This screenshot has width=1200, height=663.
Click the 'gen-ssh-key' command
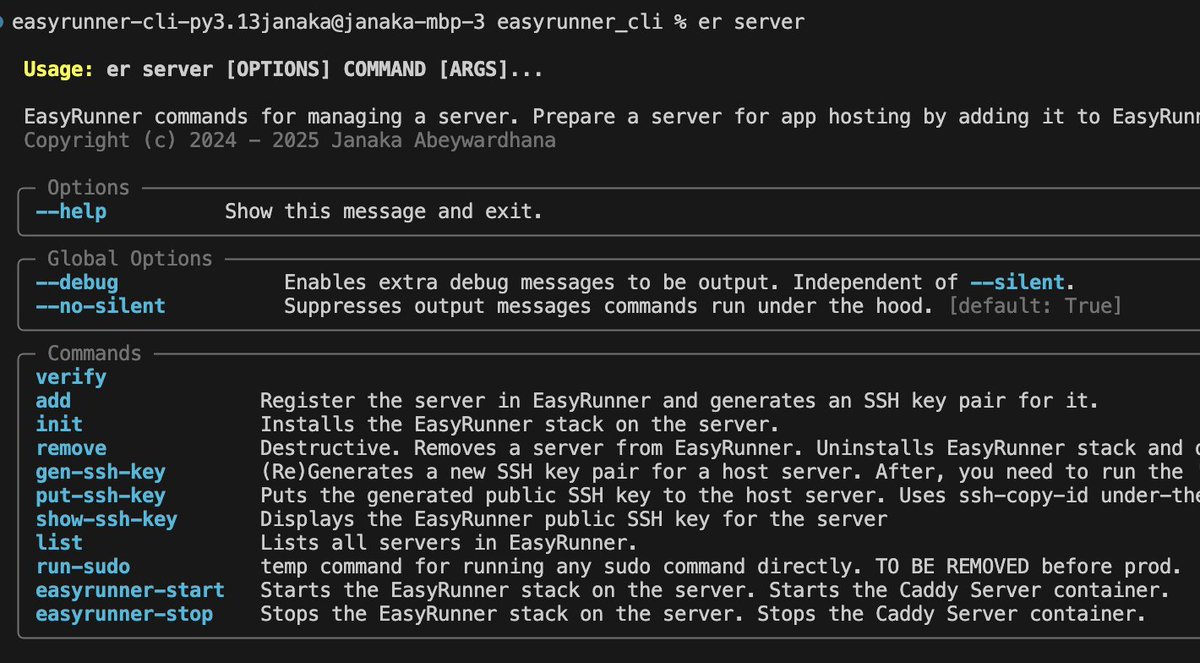click(100, 472)
